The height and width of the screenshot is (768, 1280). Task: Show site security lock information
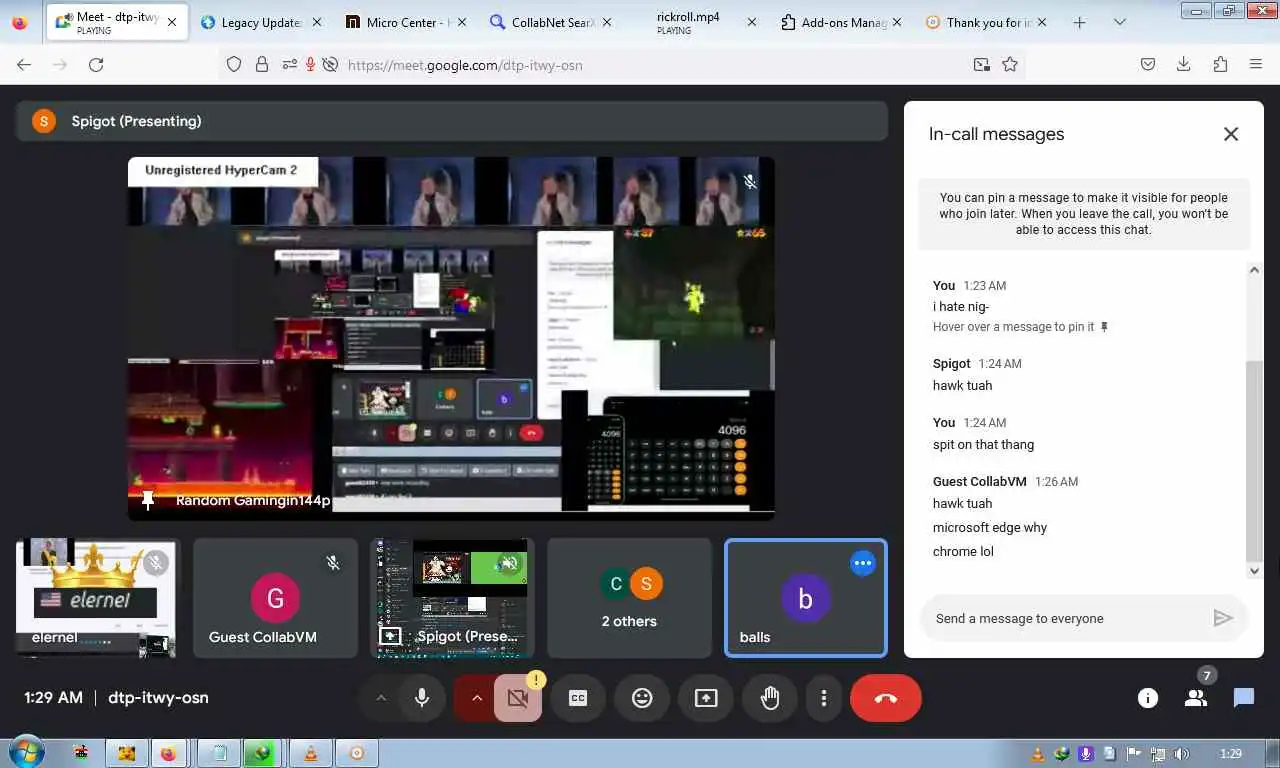point(262,65)
